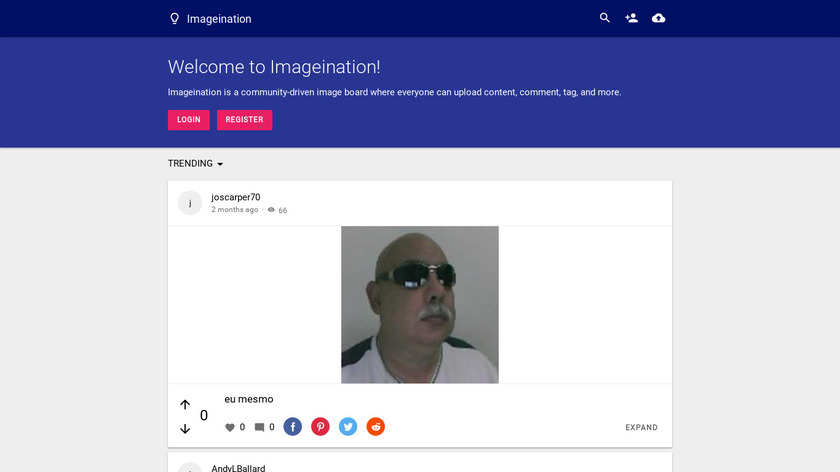This screenshot has width=840, height=472.
Task: Open the bald man photo thumbnail
Action: tap(420, 304)
